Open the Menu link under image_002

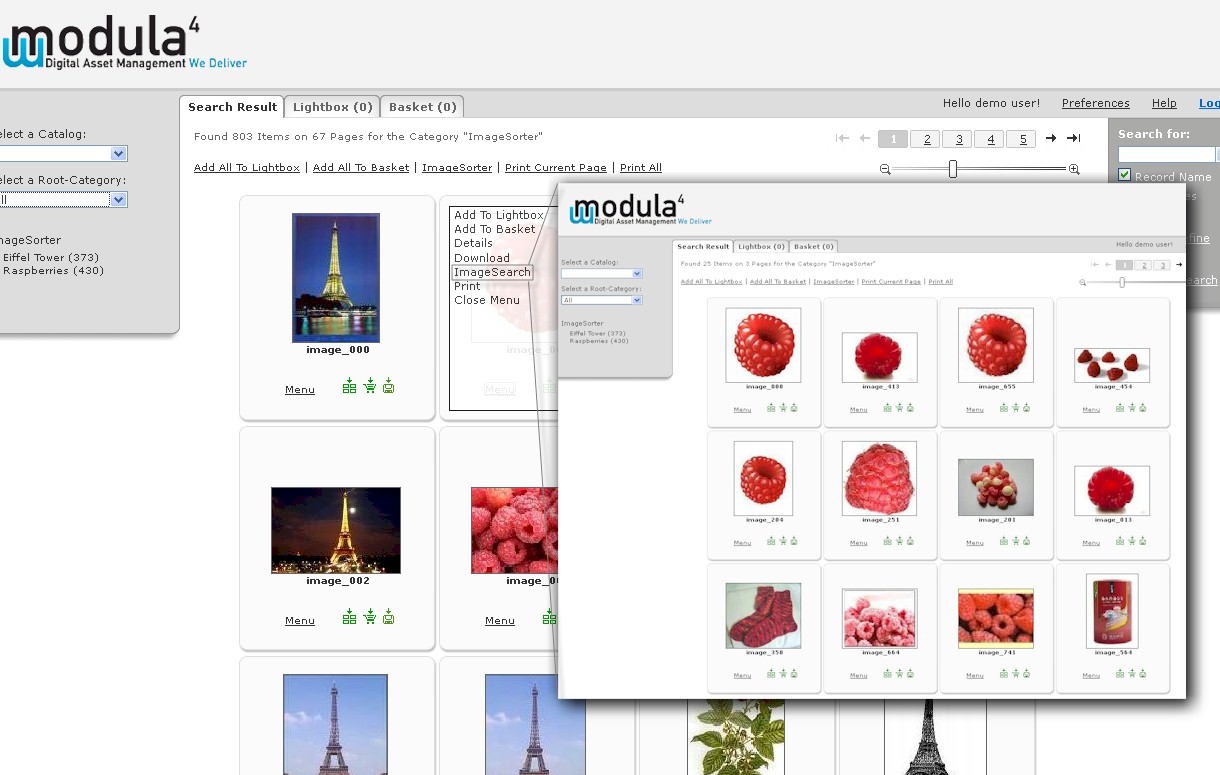[300, 621]
